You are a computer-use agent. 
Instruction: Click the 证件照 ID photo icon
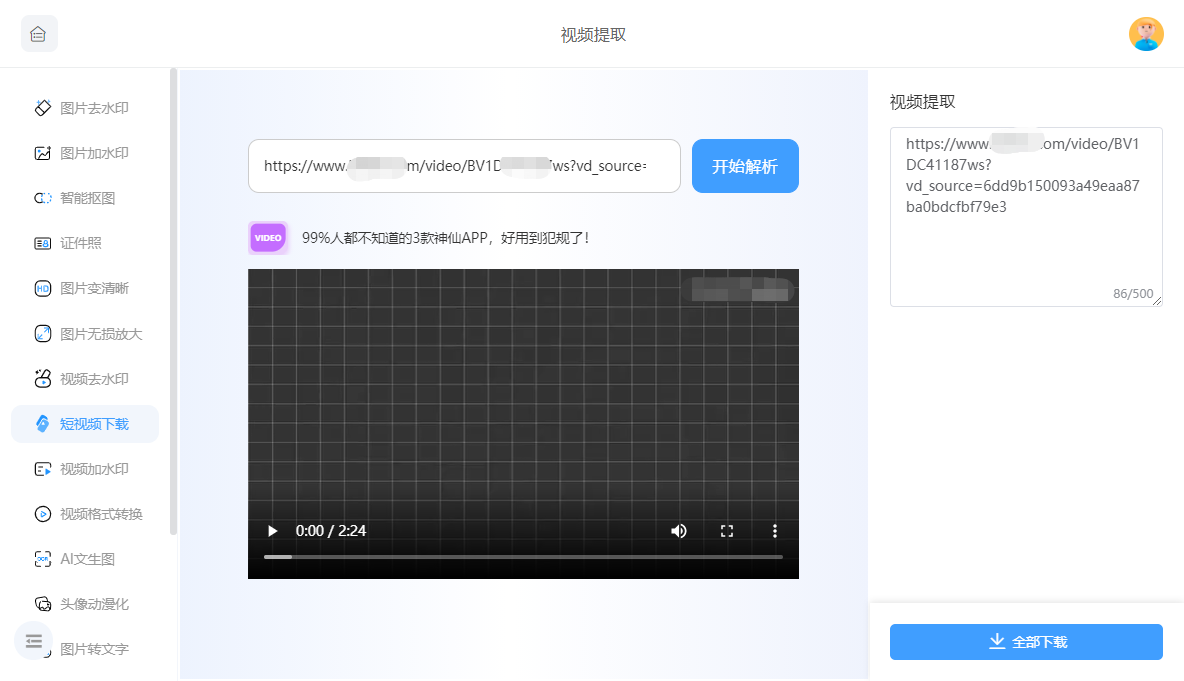coord(43,243)
